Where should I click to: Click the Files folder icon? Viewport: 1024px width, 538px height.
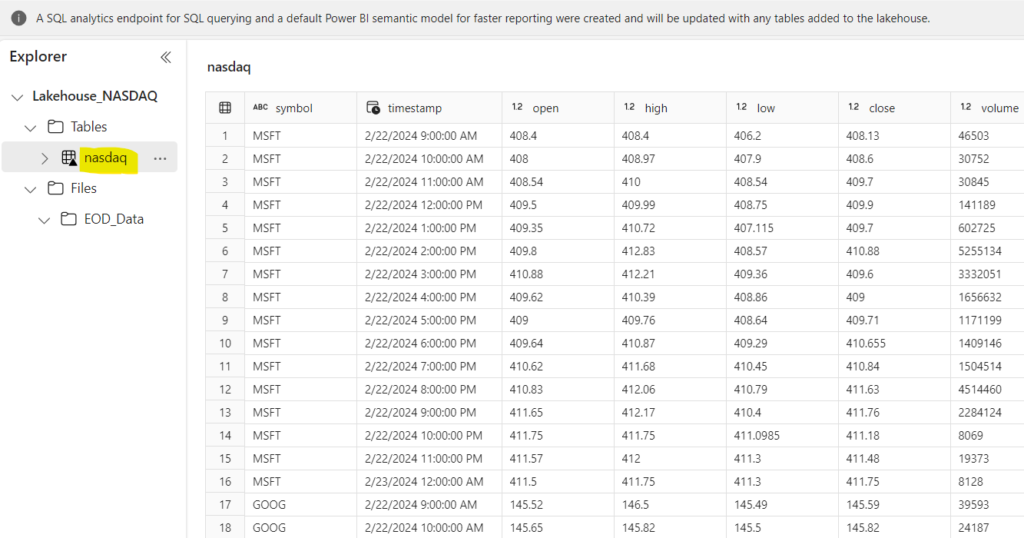click(x=56, y=189)
